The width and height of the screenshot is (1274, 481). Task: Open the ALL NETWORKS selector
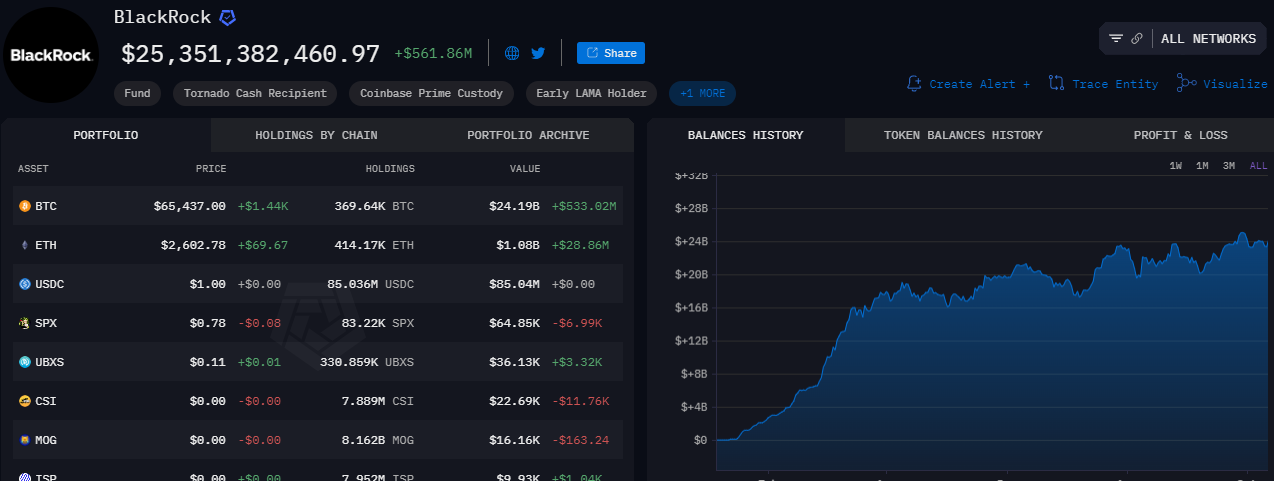[1208, 38]
